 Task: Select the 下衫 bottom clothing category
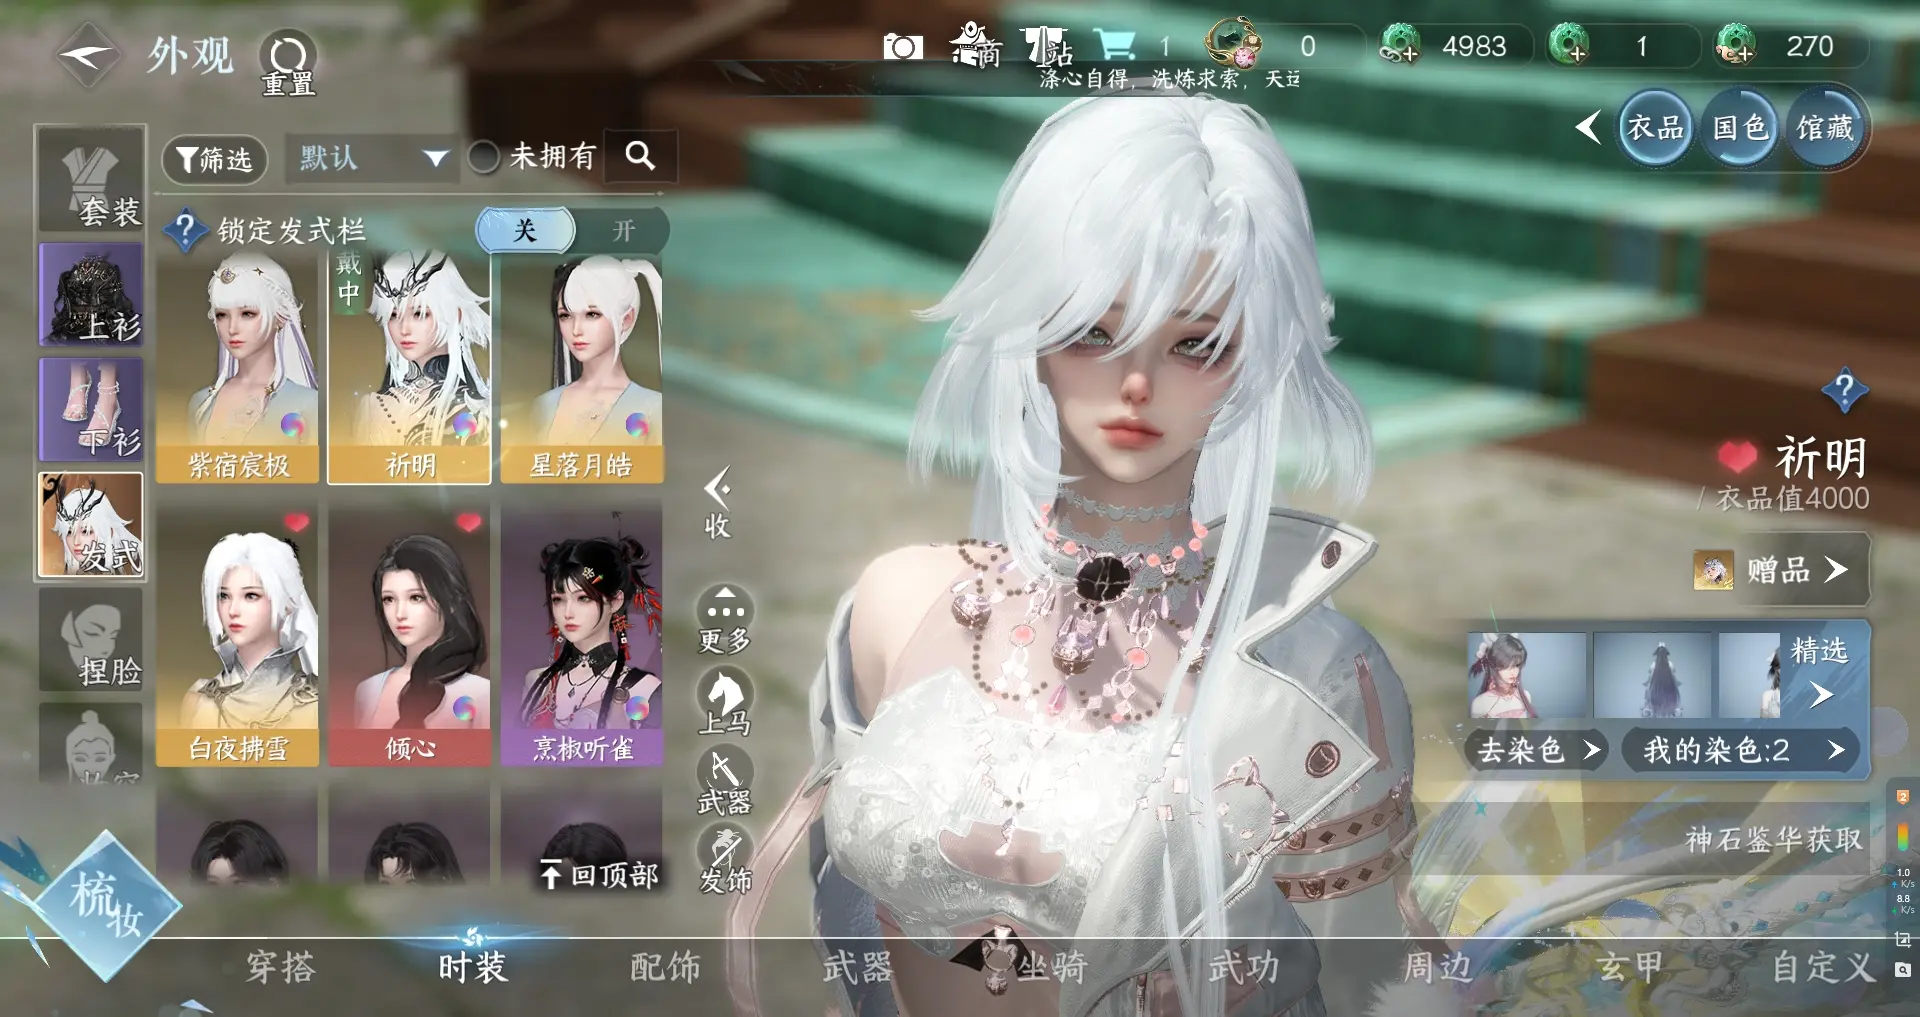(x=91, y=410)
